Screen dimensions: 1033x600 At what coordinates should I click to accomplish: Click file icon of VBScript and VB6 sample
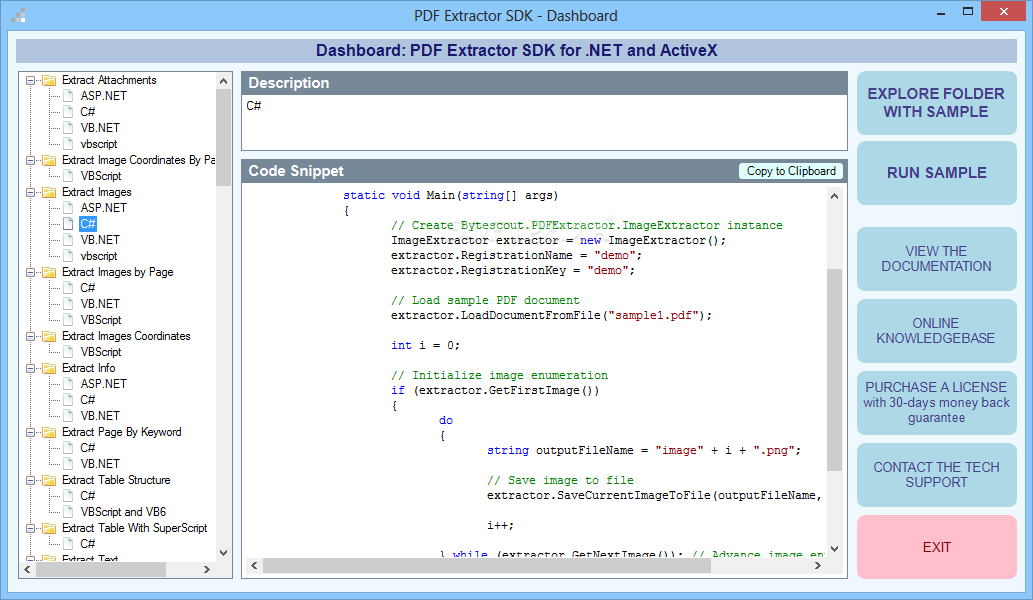(68, 512)
